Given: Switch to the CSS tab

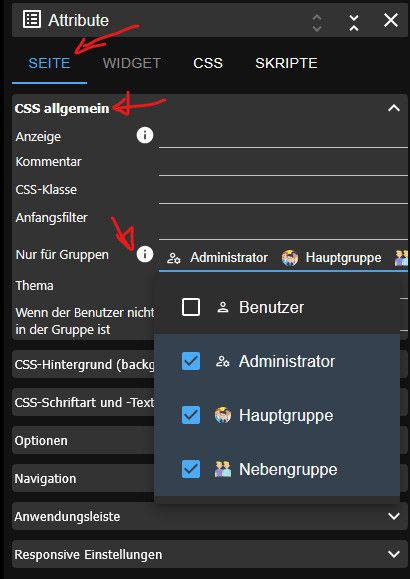Looking at the screenshot, I should click(208, 63).
